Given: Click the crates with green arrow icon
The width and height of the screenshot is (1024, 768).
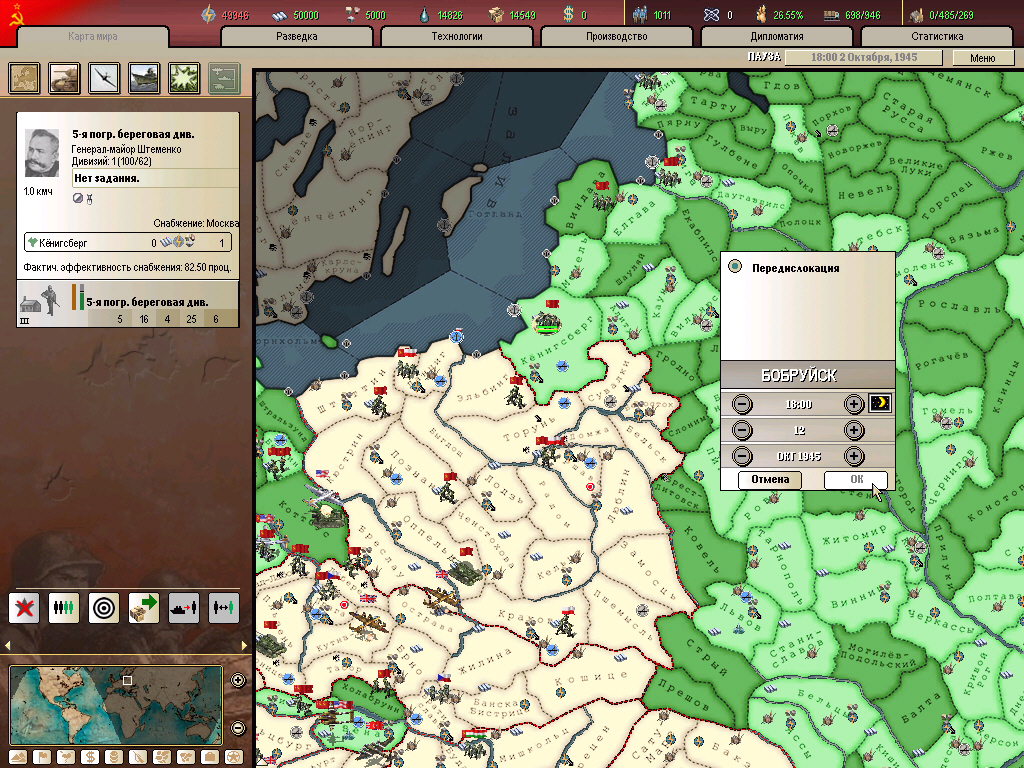Looking at the screenshot, I should coord(144,607).
